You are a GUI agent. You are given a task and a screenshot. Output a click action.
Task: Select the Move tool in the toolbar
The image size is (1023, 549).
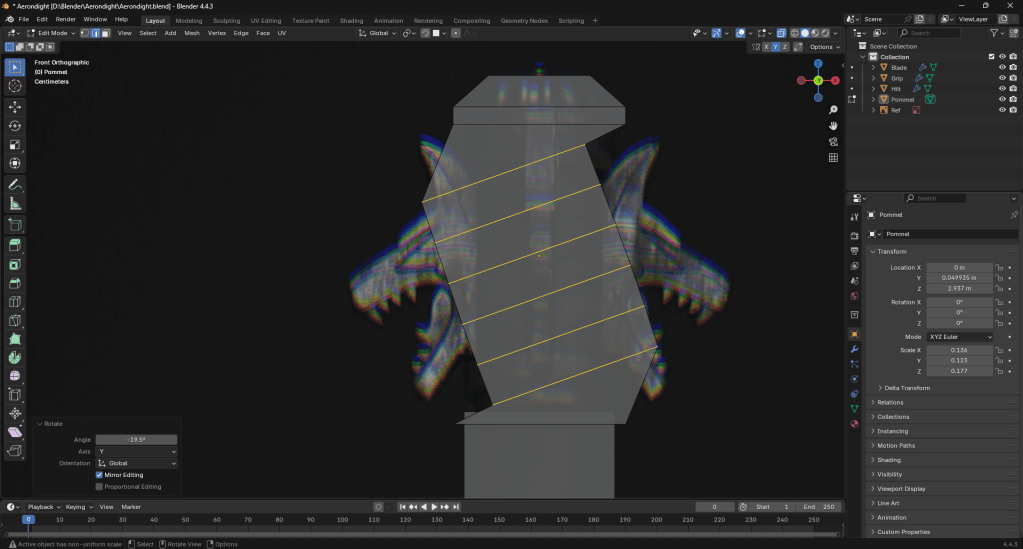(x=15, y=106)
